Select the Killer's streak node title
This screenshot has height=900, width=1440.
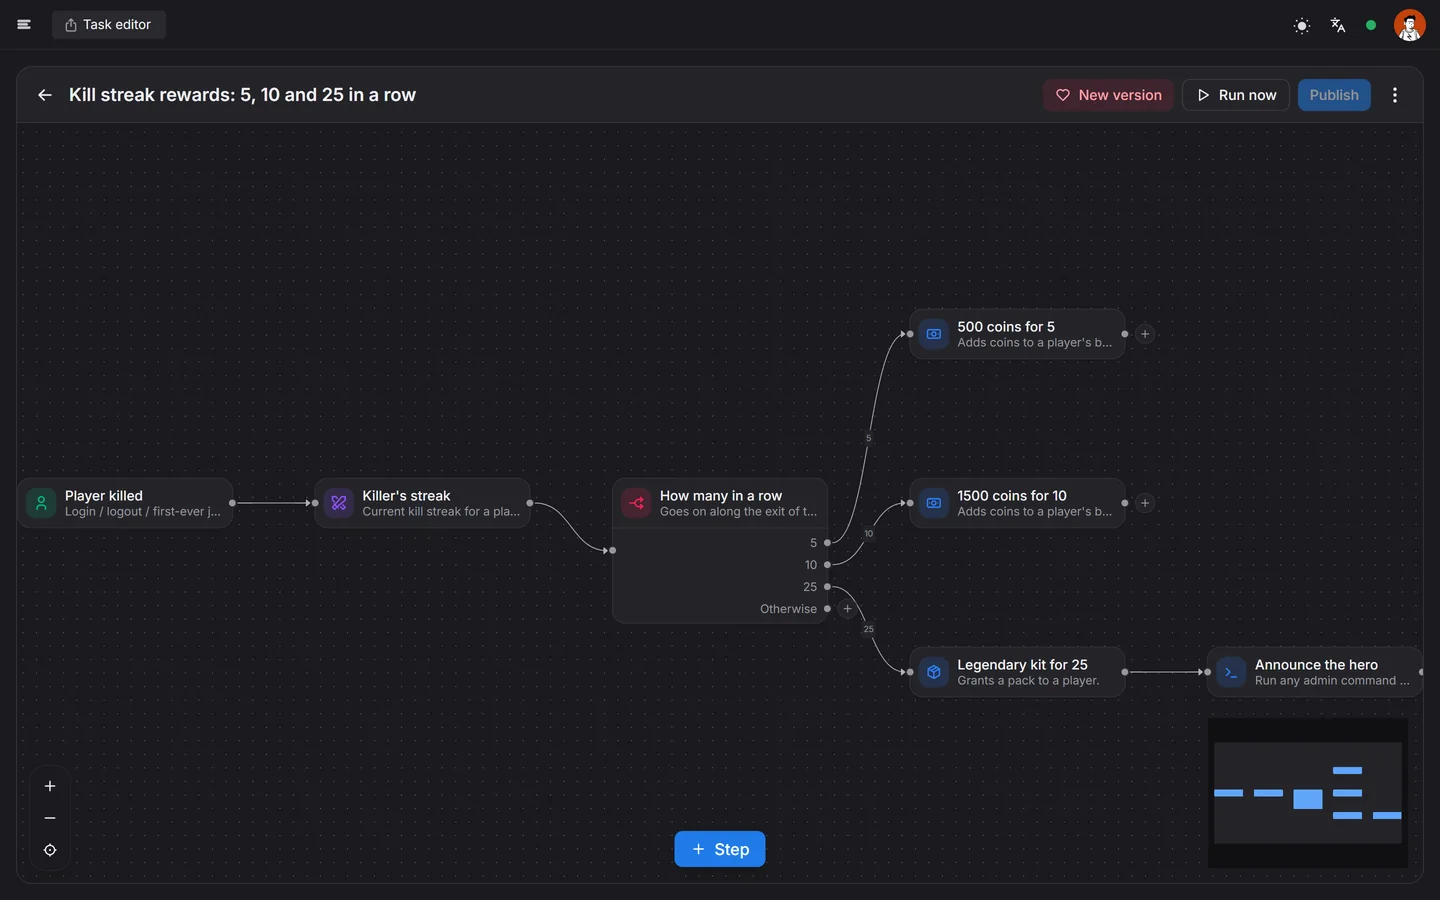pos(406,496)
